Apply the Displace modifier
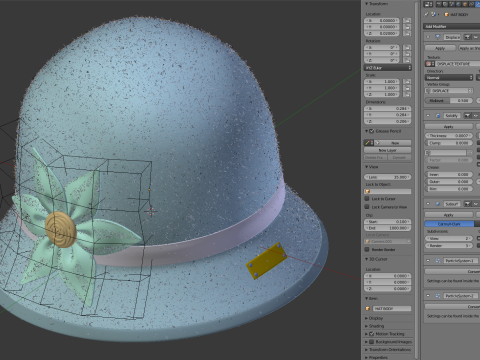The image size is (480, 360). [x=440, y=48]
